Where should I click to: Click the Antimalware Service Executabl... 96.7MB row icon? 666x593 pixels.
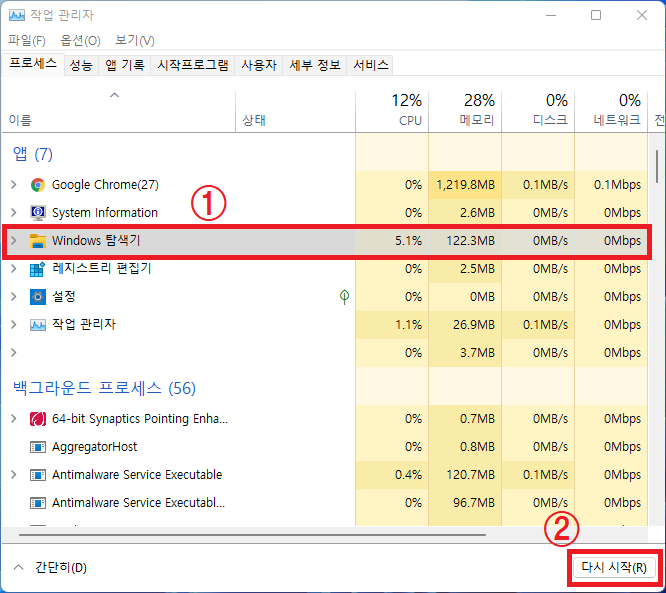pyautogui.click(x=38, y=503)
